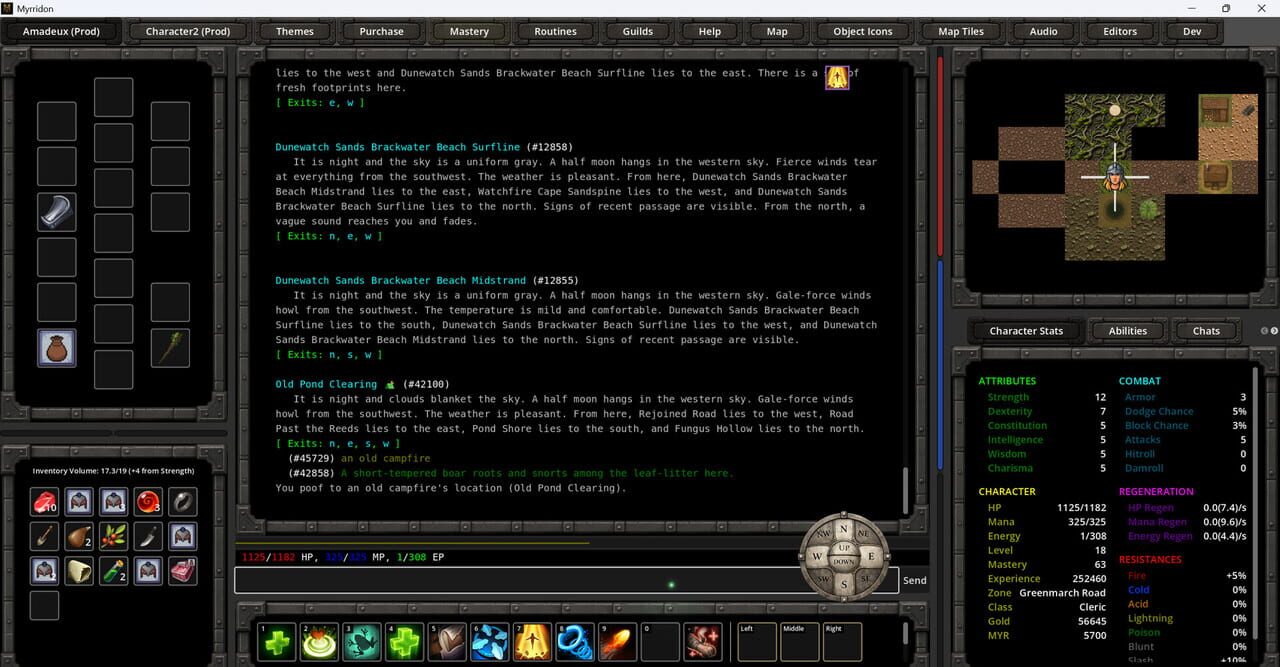Open the Mastery menu
1280x667 pixels.
[x=469, y=31]
